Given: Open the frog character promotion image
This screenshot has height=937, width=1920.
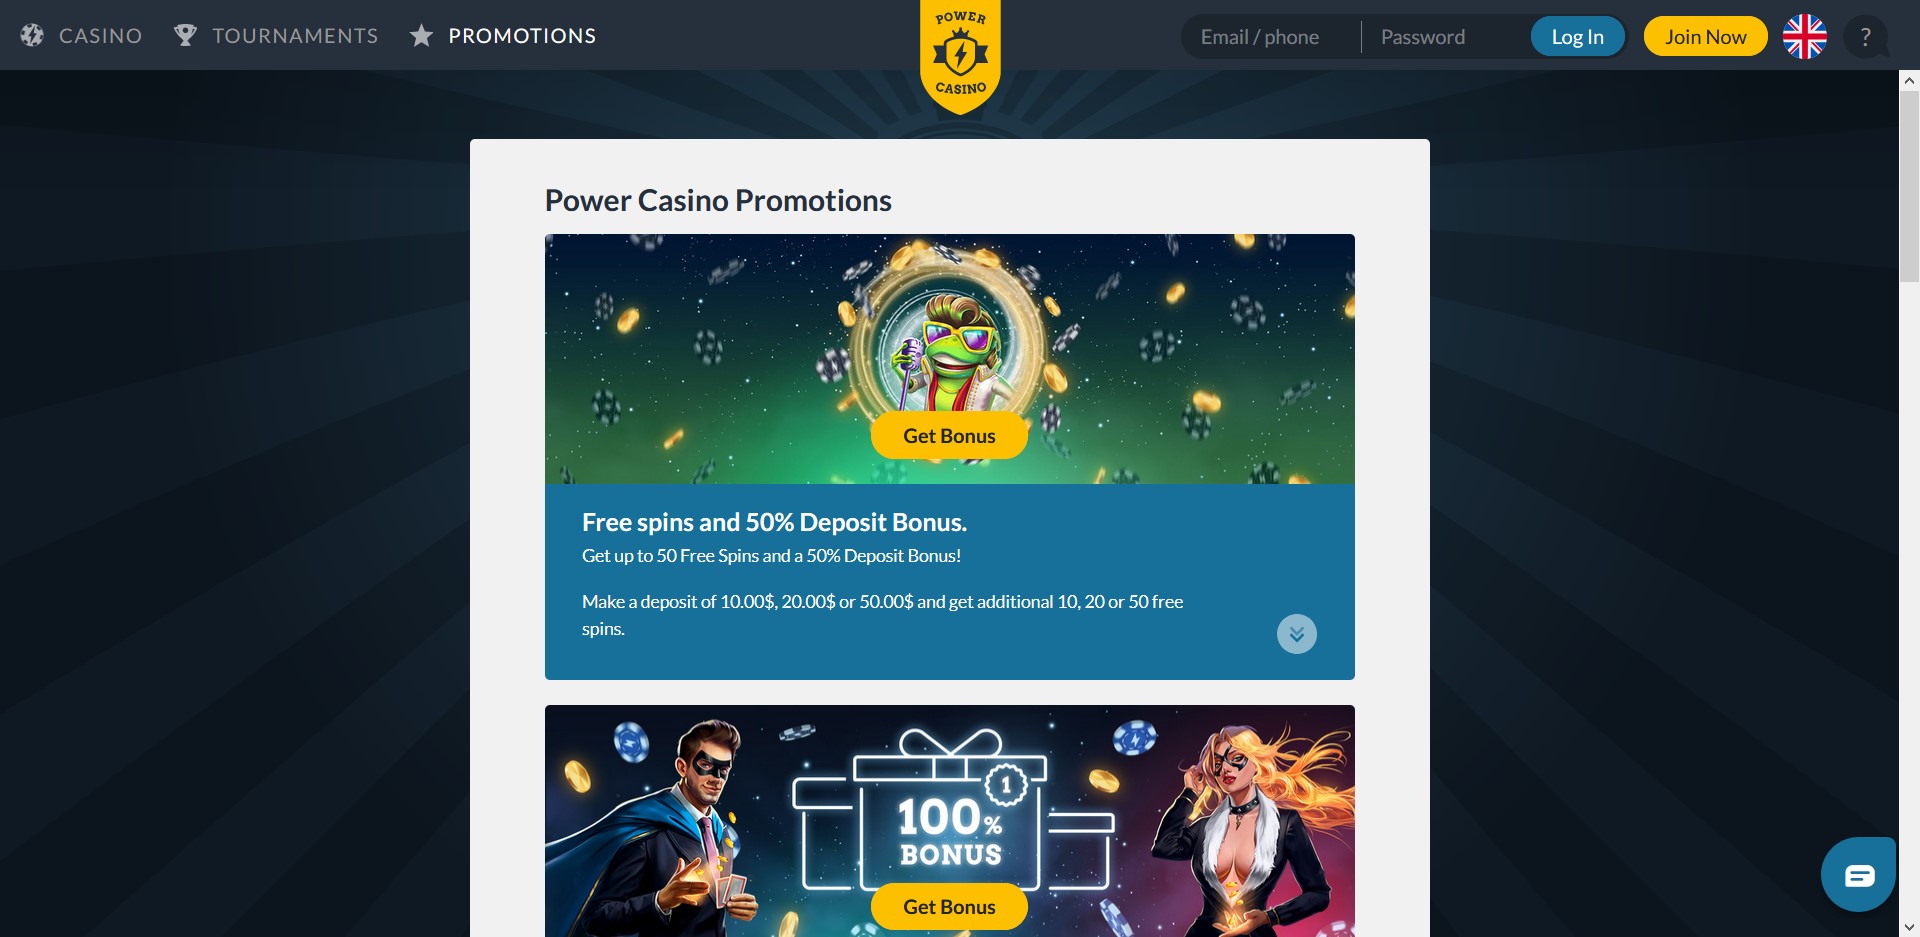Looking at the screenshot, I should click(949, 340).
